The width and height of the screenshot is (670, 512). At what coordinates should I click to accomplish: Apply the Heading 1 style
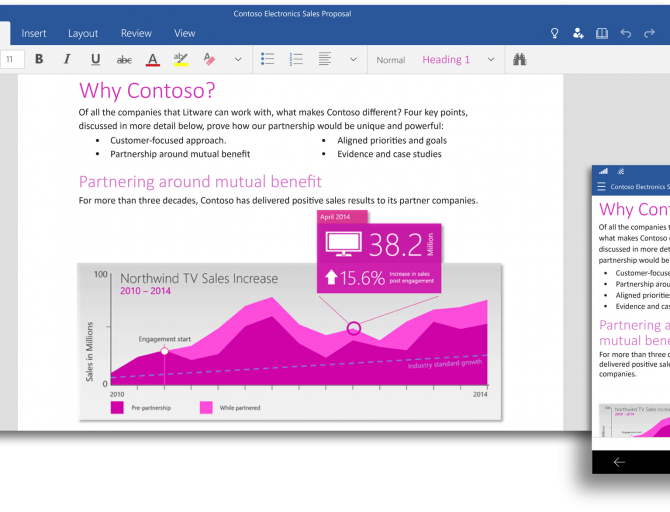[x=445, y=60]
